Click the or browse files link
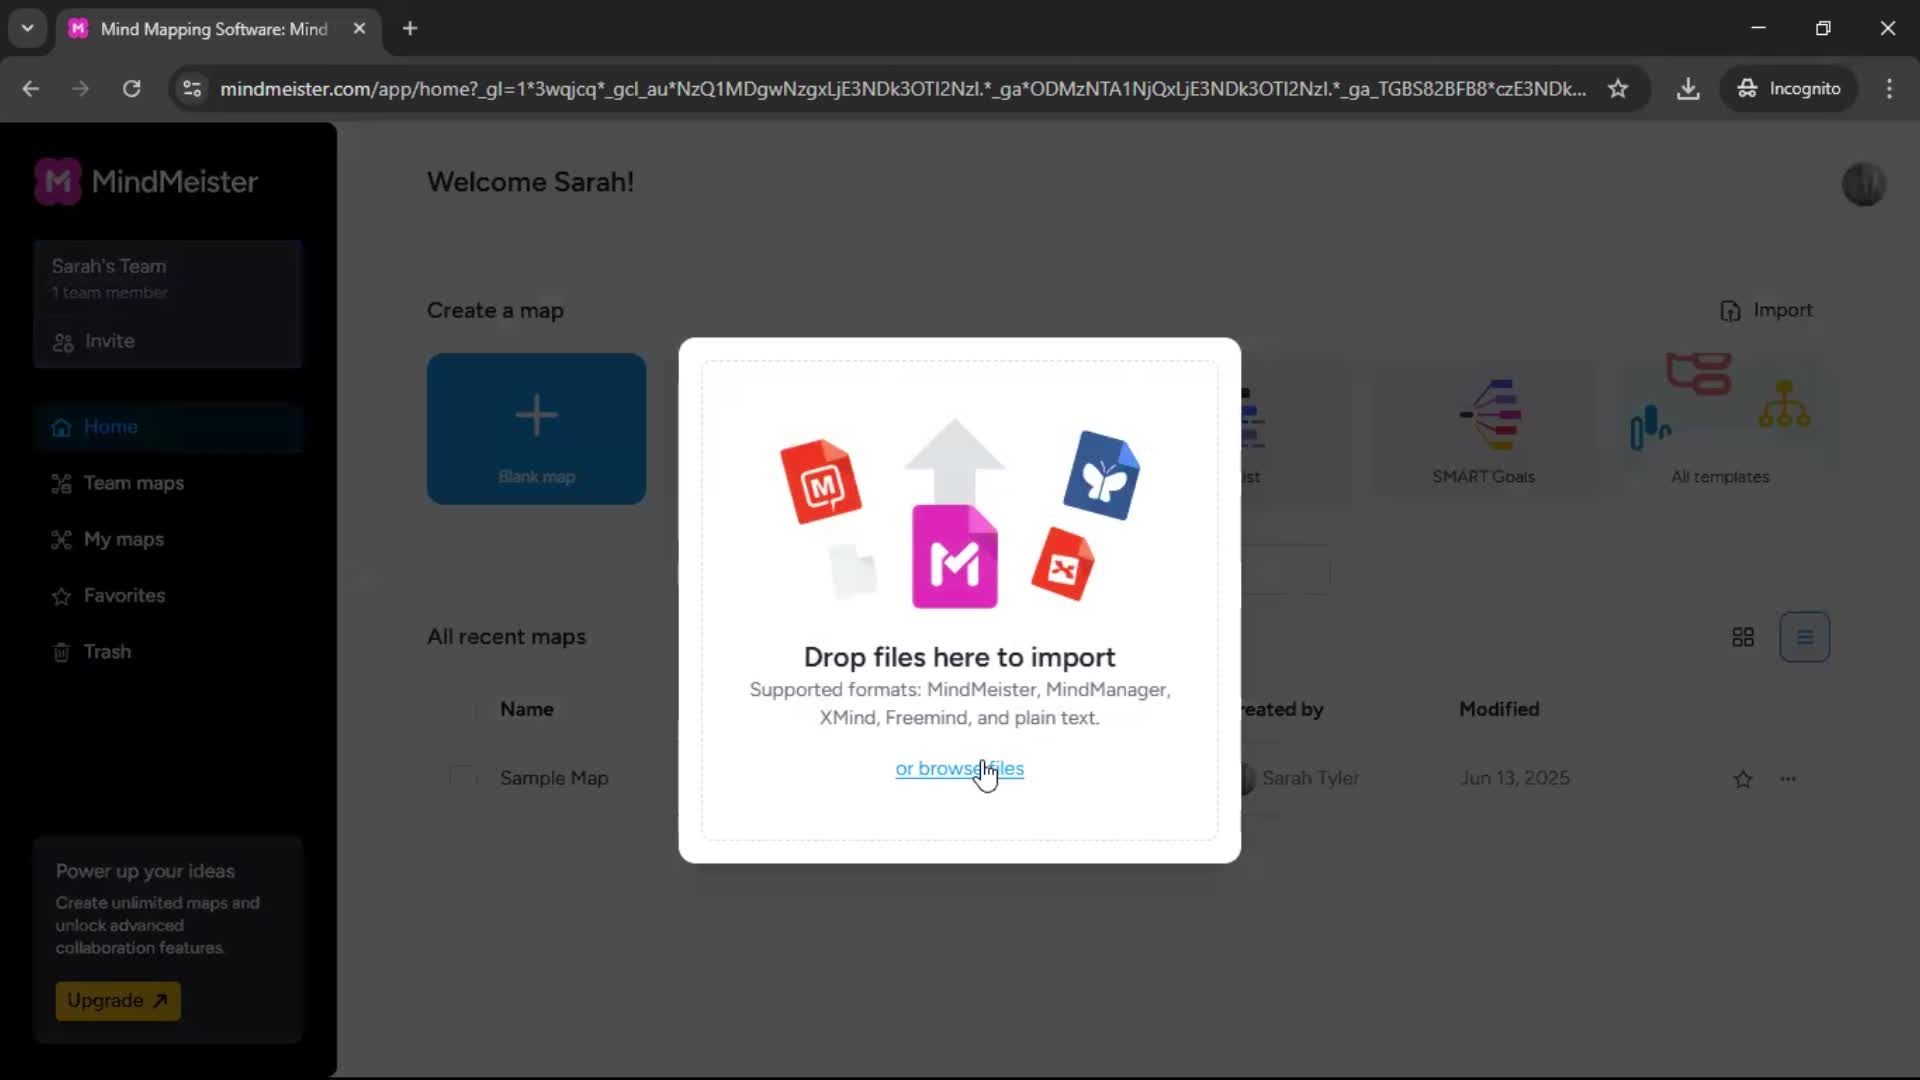The height and width of the screenshot is (1080, 1920). click(959, 768)
